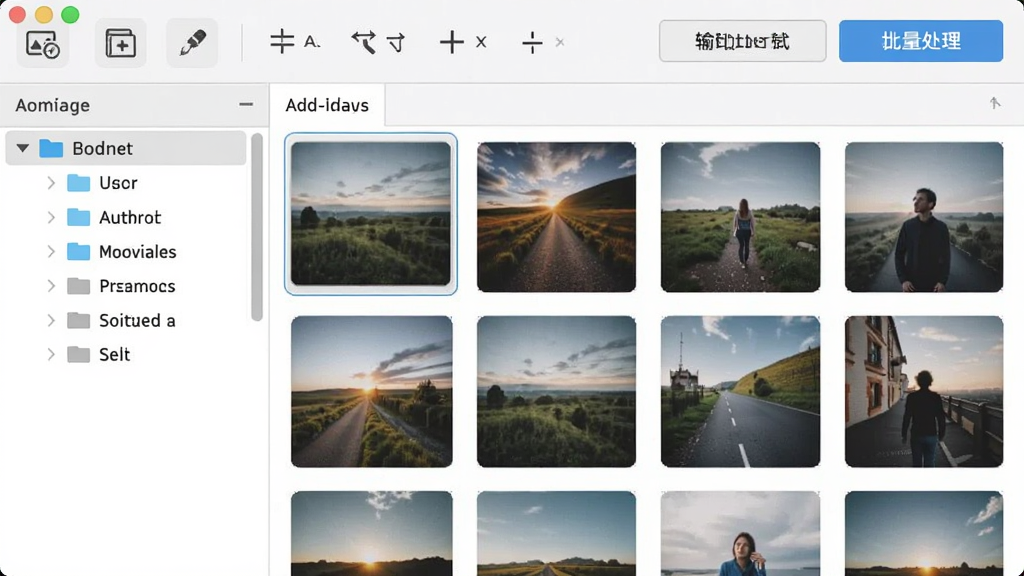Click the large plus toolbar icon
Screen dimensions: 1024x576
[451, 42]
